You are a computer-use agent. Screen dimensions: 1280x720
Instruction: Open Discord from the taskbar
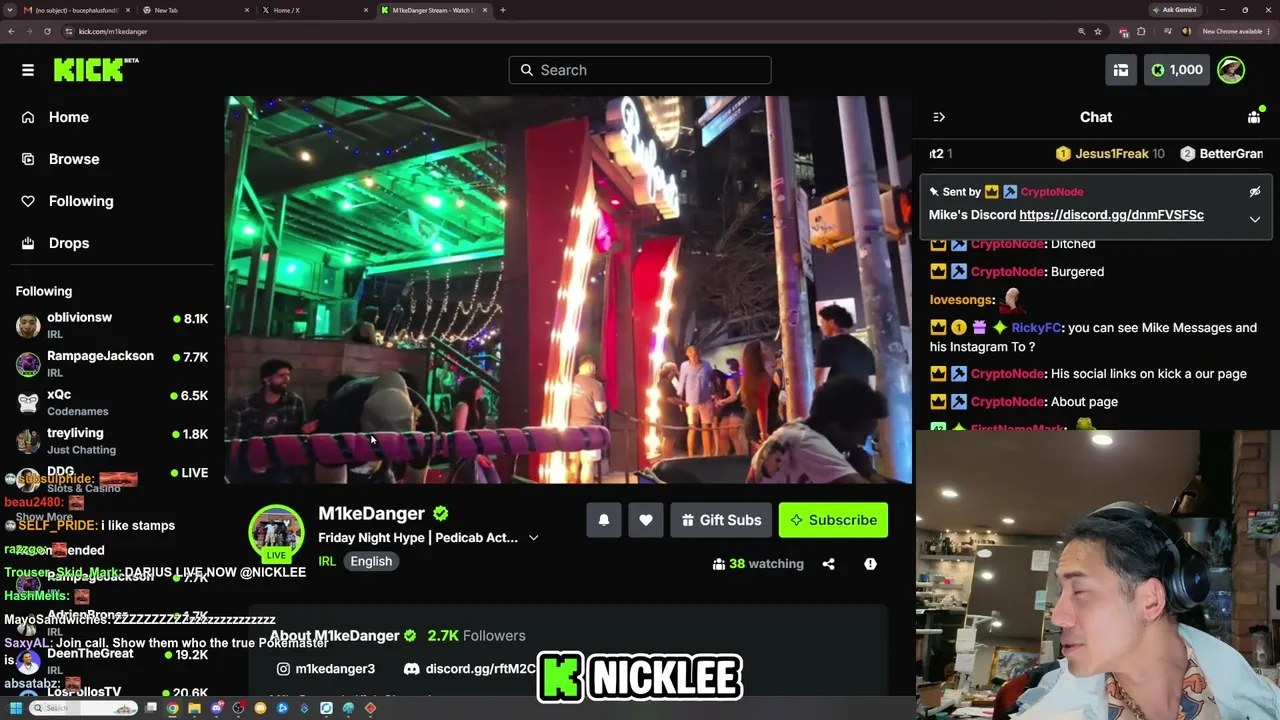(217, 708)
